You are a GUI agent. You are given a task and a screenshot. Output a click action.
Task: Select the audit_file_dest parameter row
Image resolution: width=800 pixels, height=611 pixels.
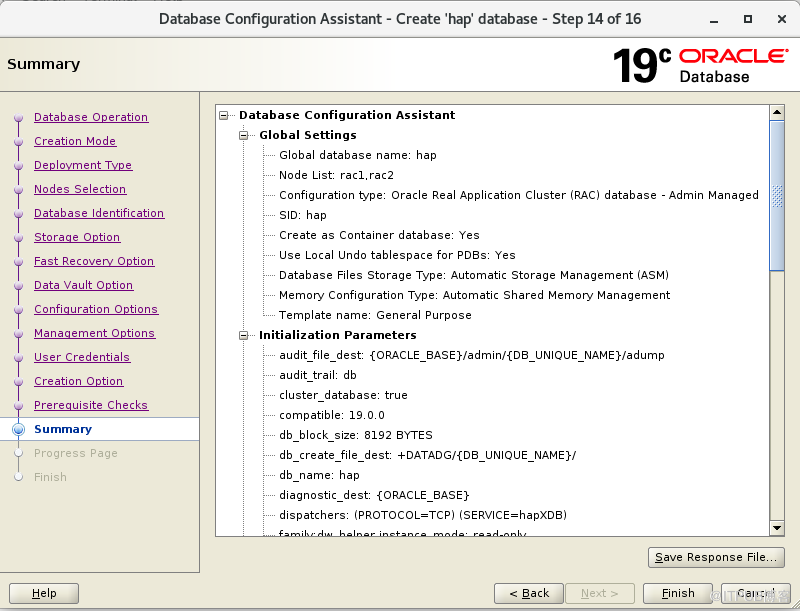tap(471, 355)
